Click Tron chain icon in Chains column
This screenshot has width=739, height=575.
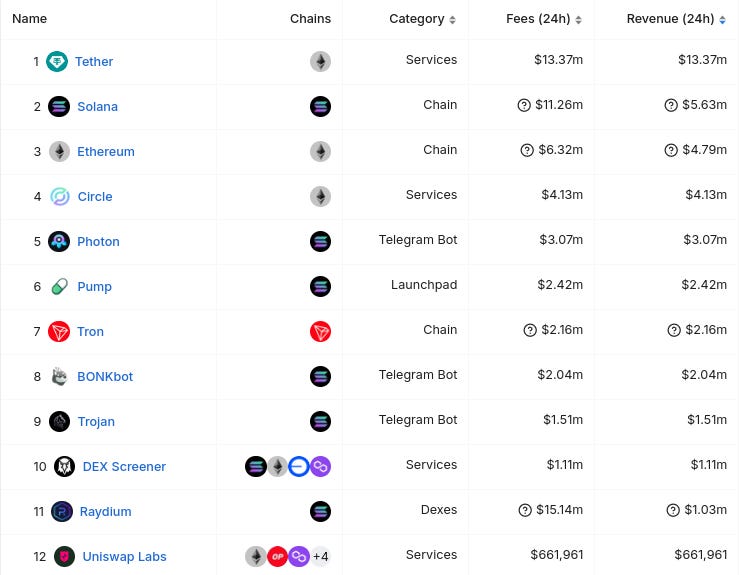tap(320, 331)
